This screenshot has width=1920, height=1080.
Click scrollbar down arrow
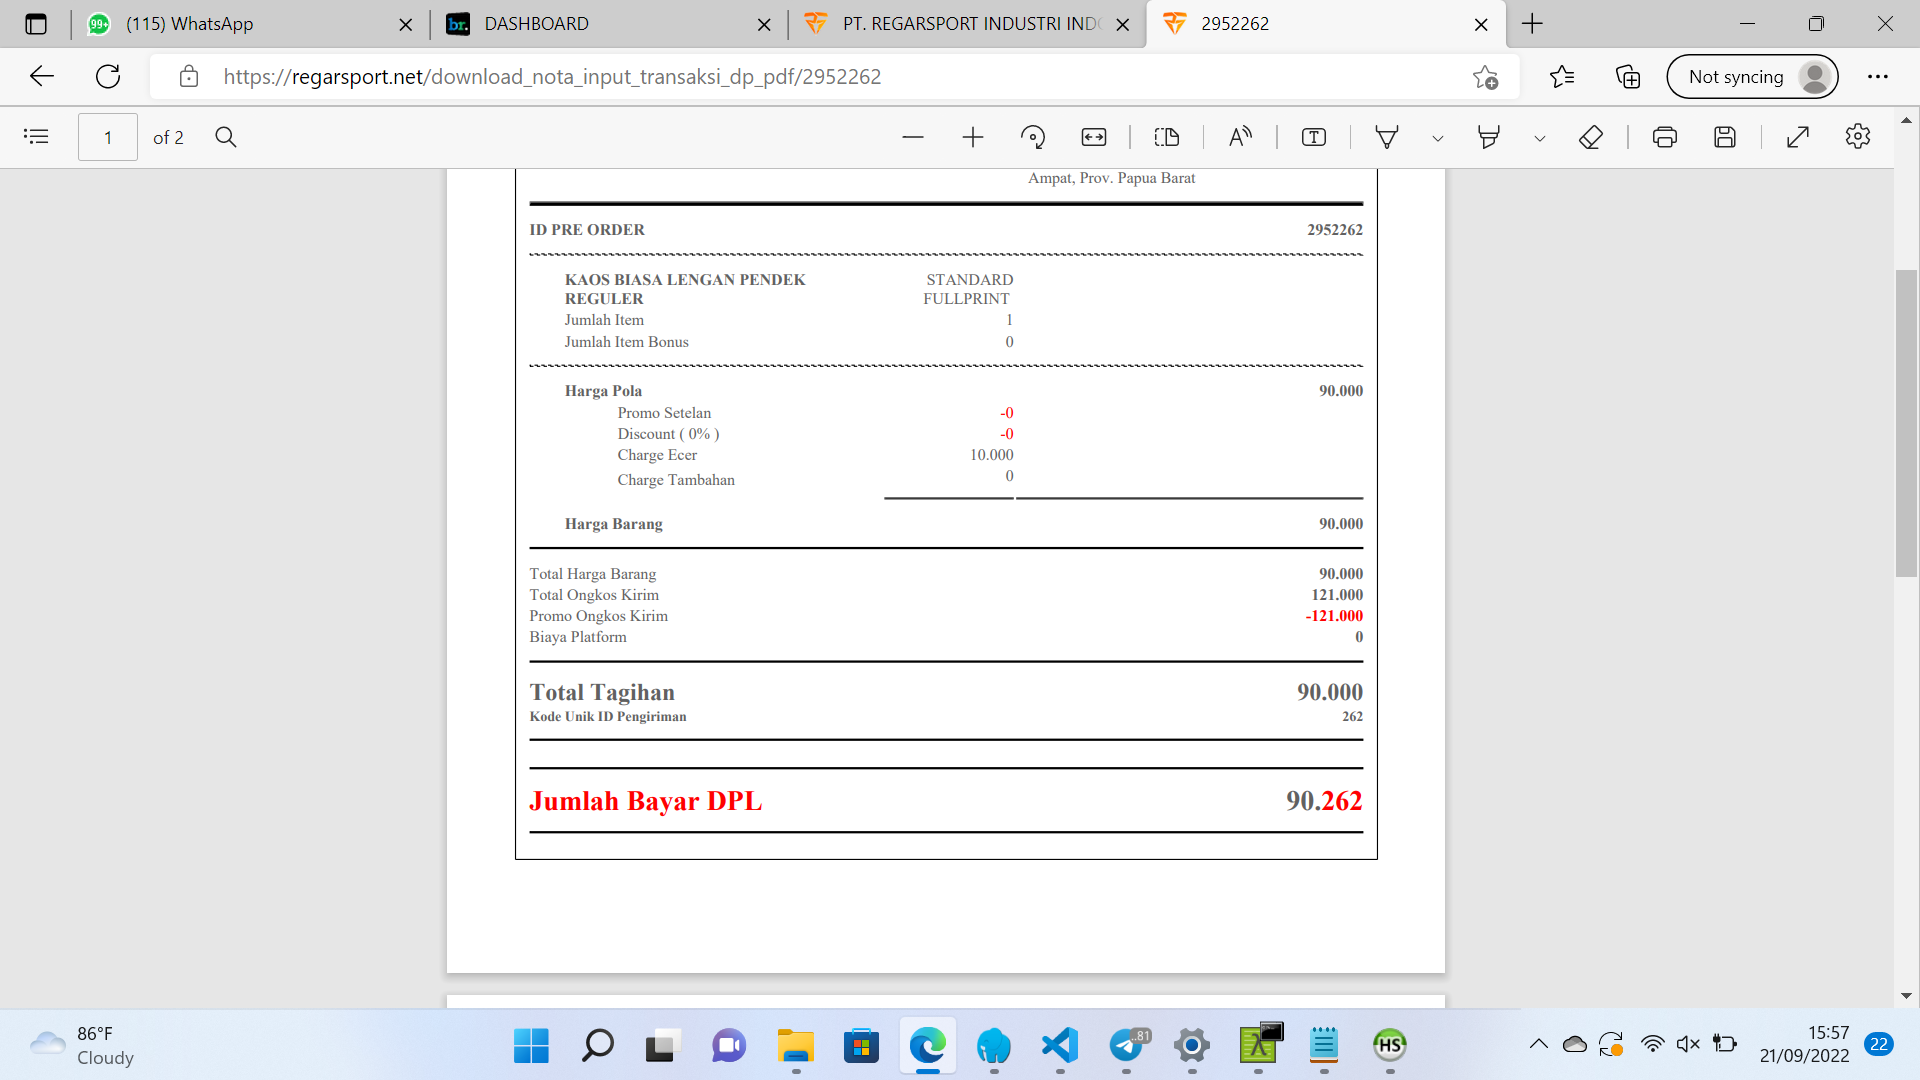pos(1906,996)
